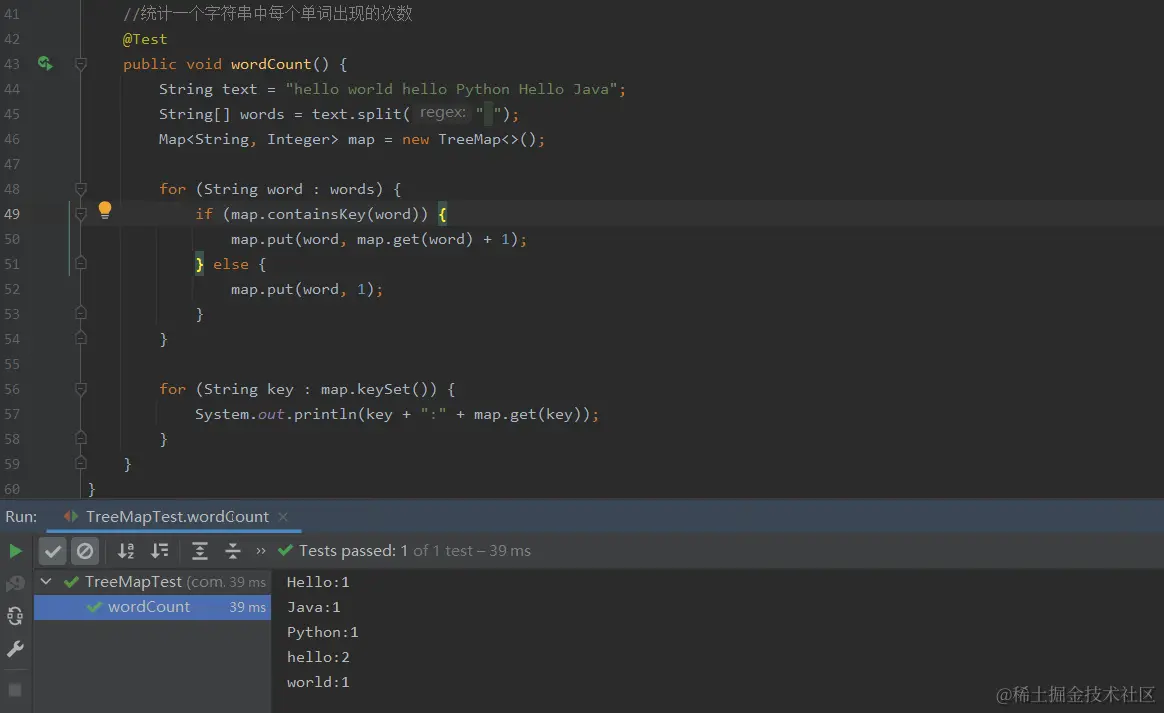Collapse the TreeMapTest node chevron
This screenshot has width=1164, height=713.
pyautogui.click(x=46, y=582)
